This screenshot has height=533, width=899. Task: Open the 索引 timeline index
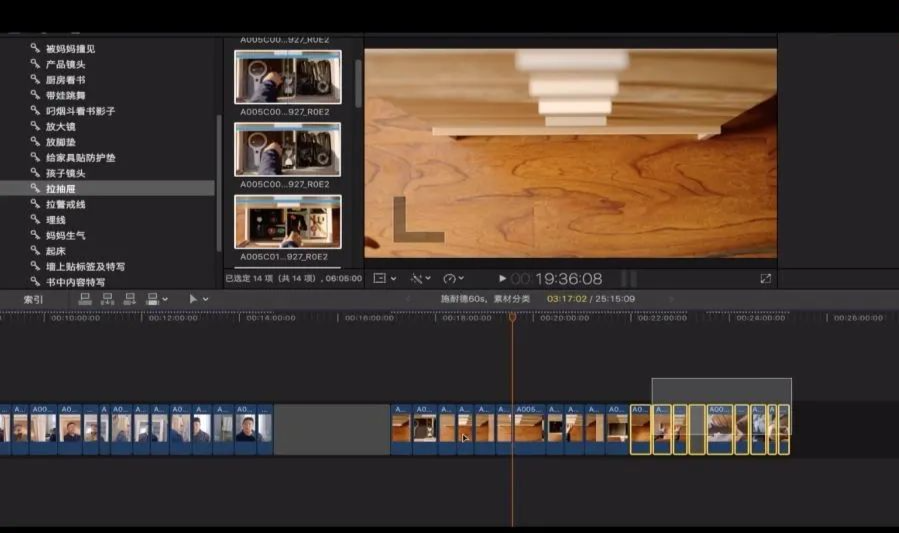tap(34, 299)
